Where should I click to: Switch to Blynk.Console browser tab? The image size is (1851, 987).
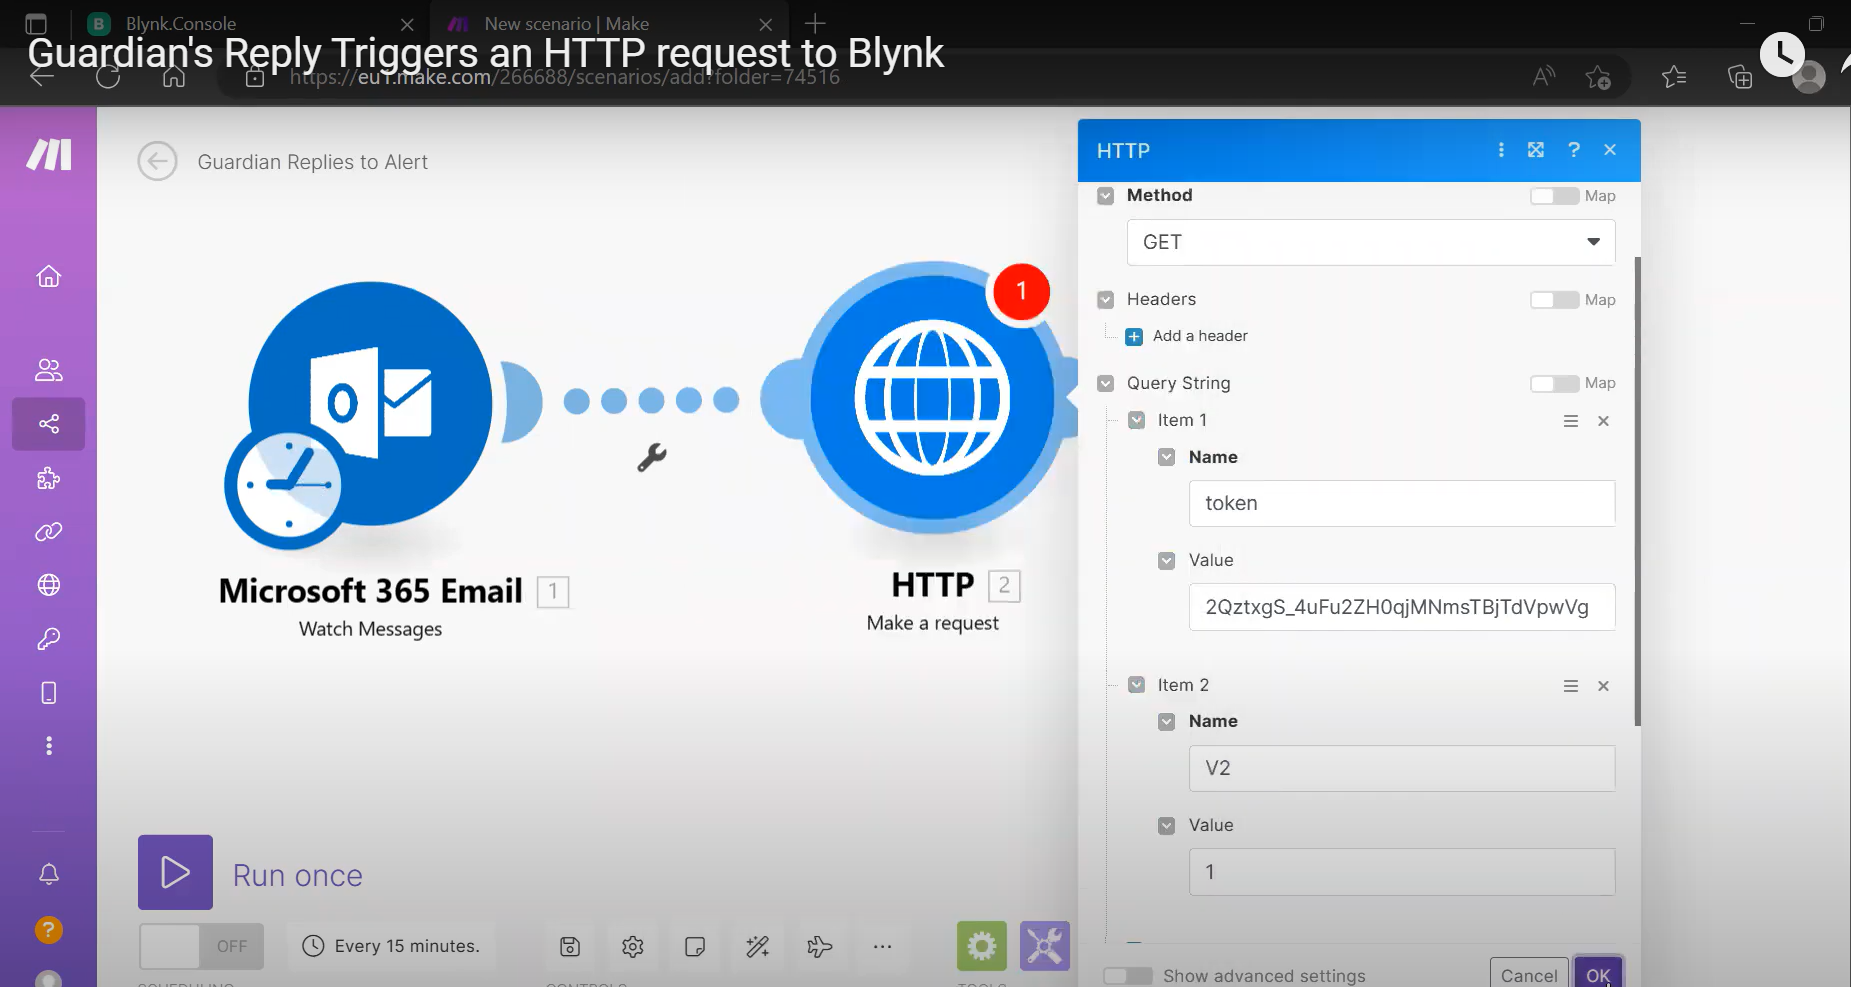point(250,23)
